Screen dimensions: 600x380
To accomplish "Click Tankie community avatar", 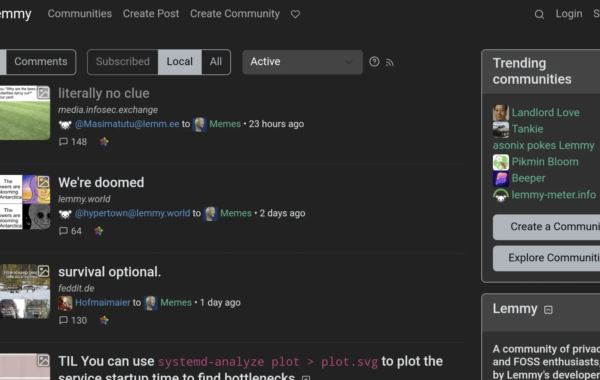I will coord(501,129).
